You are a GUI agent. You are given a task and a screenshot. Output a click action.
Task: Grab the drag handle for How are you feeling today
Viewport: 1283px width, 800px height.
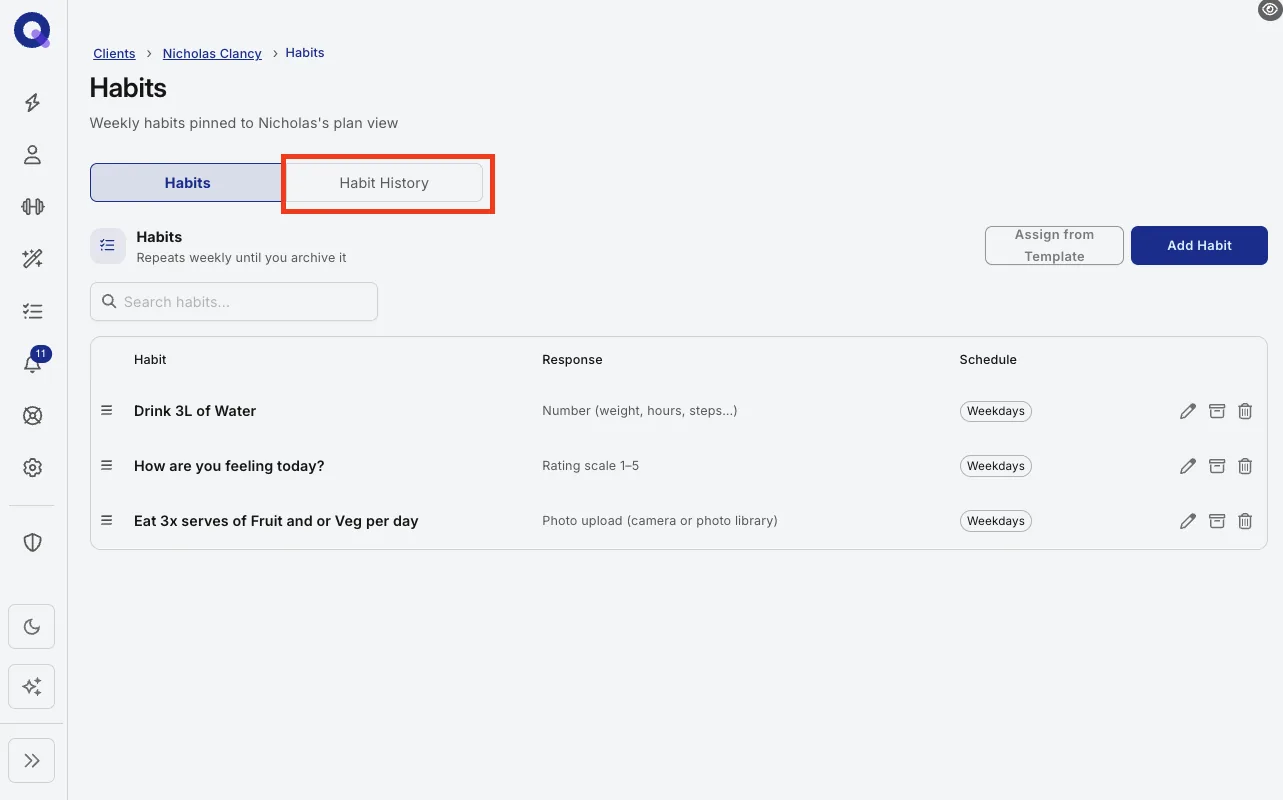pos(107,465)
